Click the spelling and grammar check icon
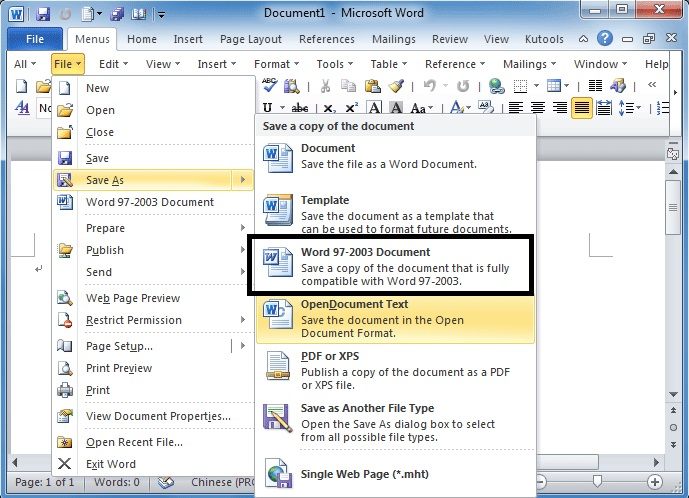The width and height of the screenshot is (689, 498). click(x=269, y=86)
